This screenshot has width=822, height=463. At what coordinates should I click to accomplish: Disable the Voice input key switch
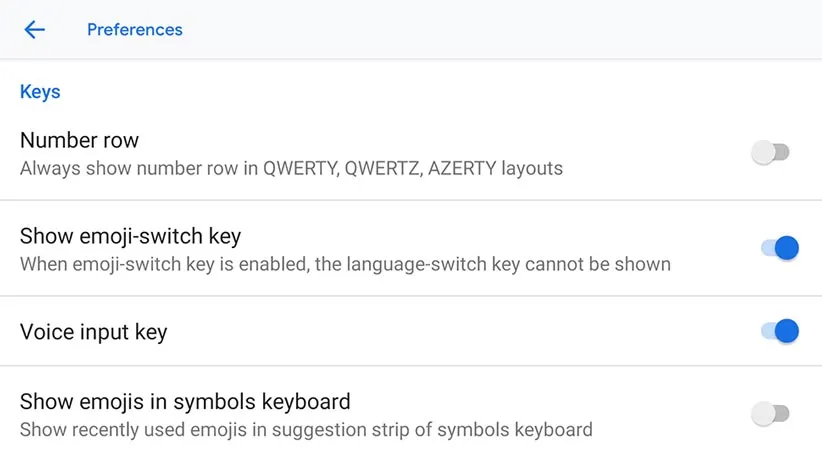[779, 331]
